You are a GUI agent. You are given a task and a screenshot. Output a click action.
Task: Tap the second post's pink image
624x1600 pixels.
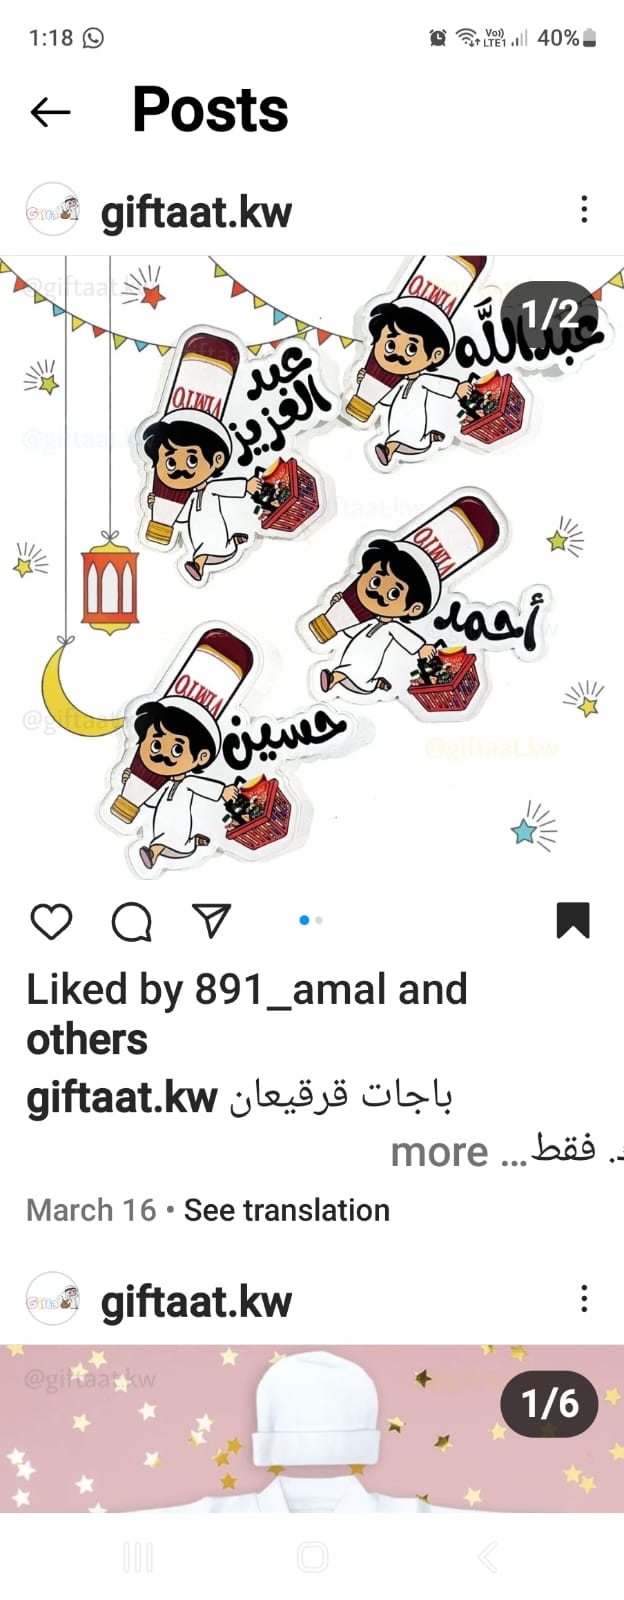click(312, 1428)
